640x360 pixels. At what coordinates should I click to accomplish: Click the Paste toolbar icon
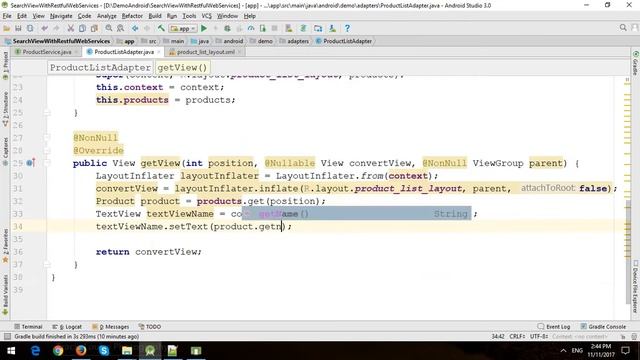coord(94,28)
